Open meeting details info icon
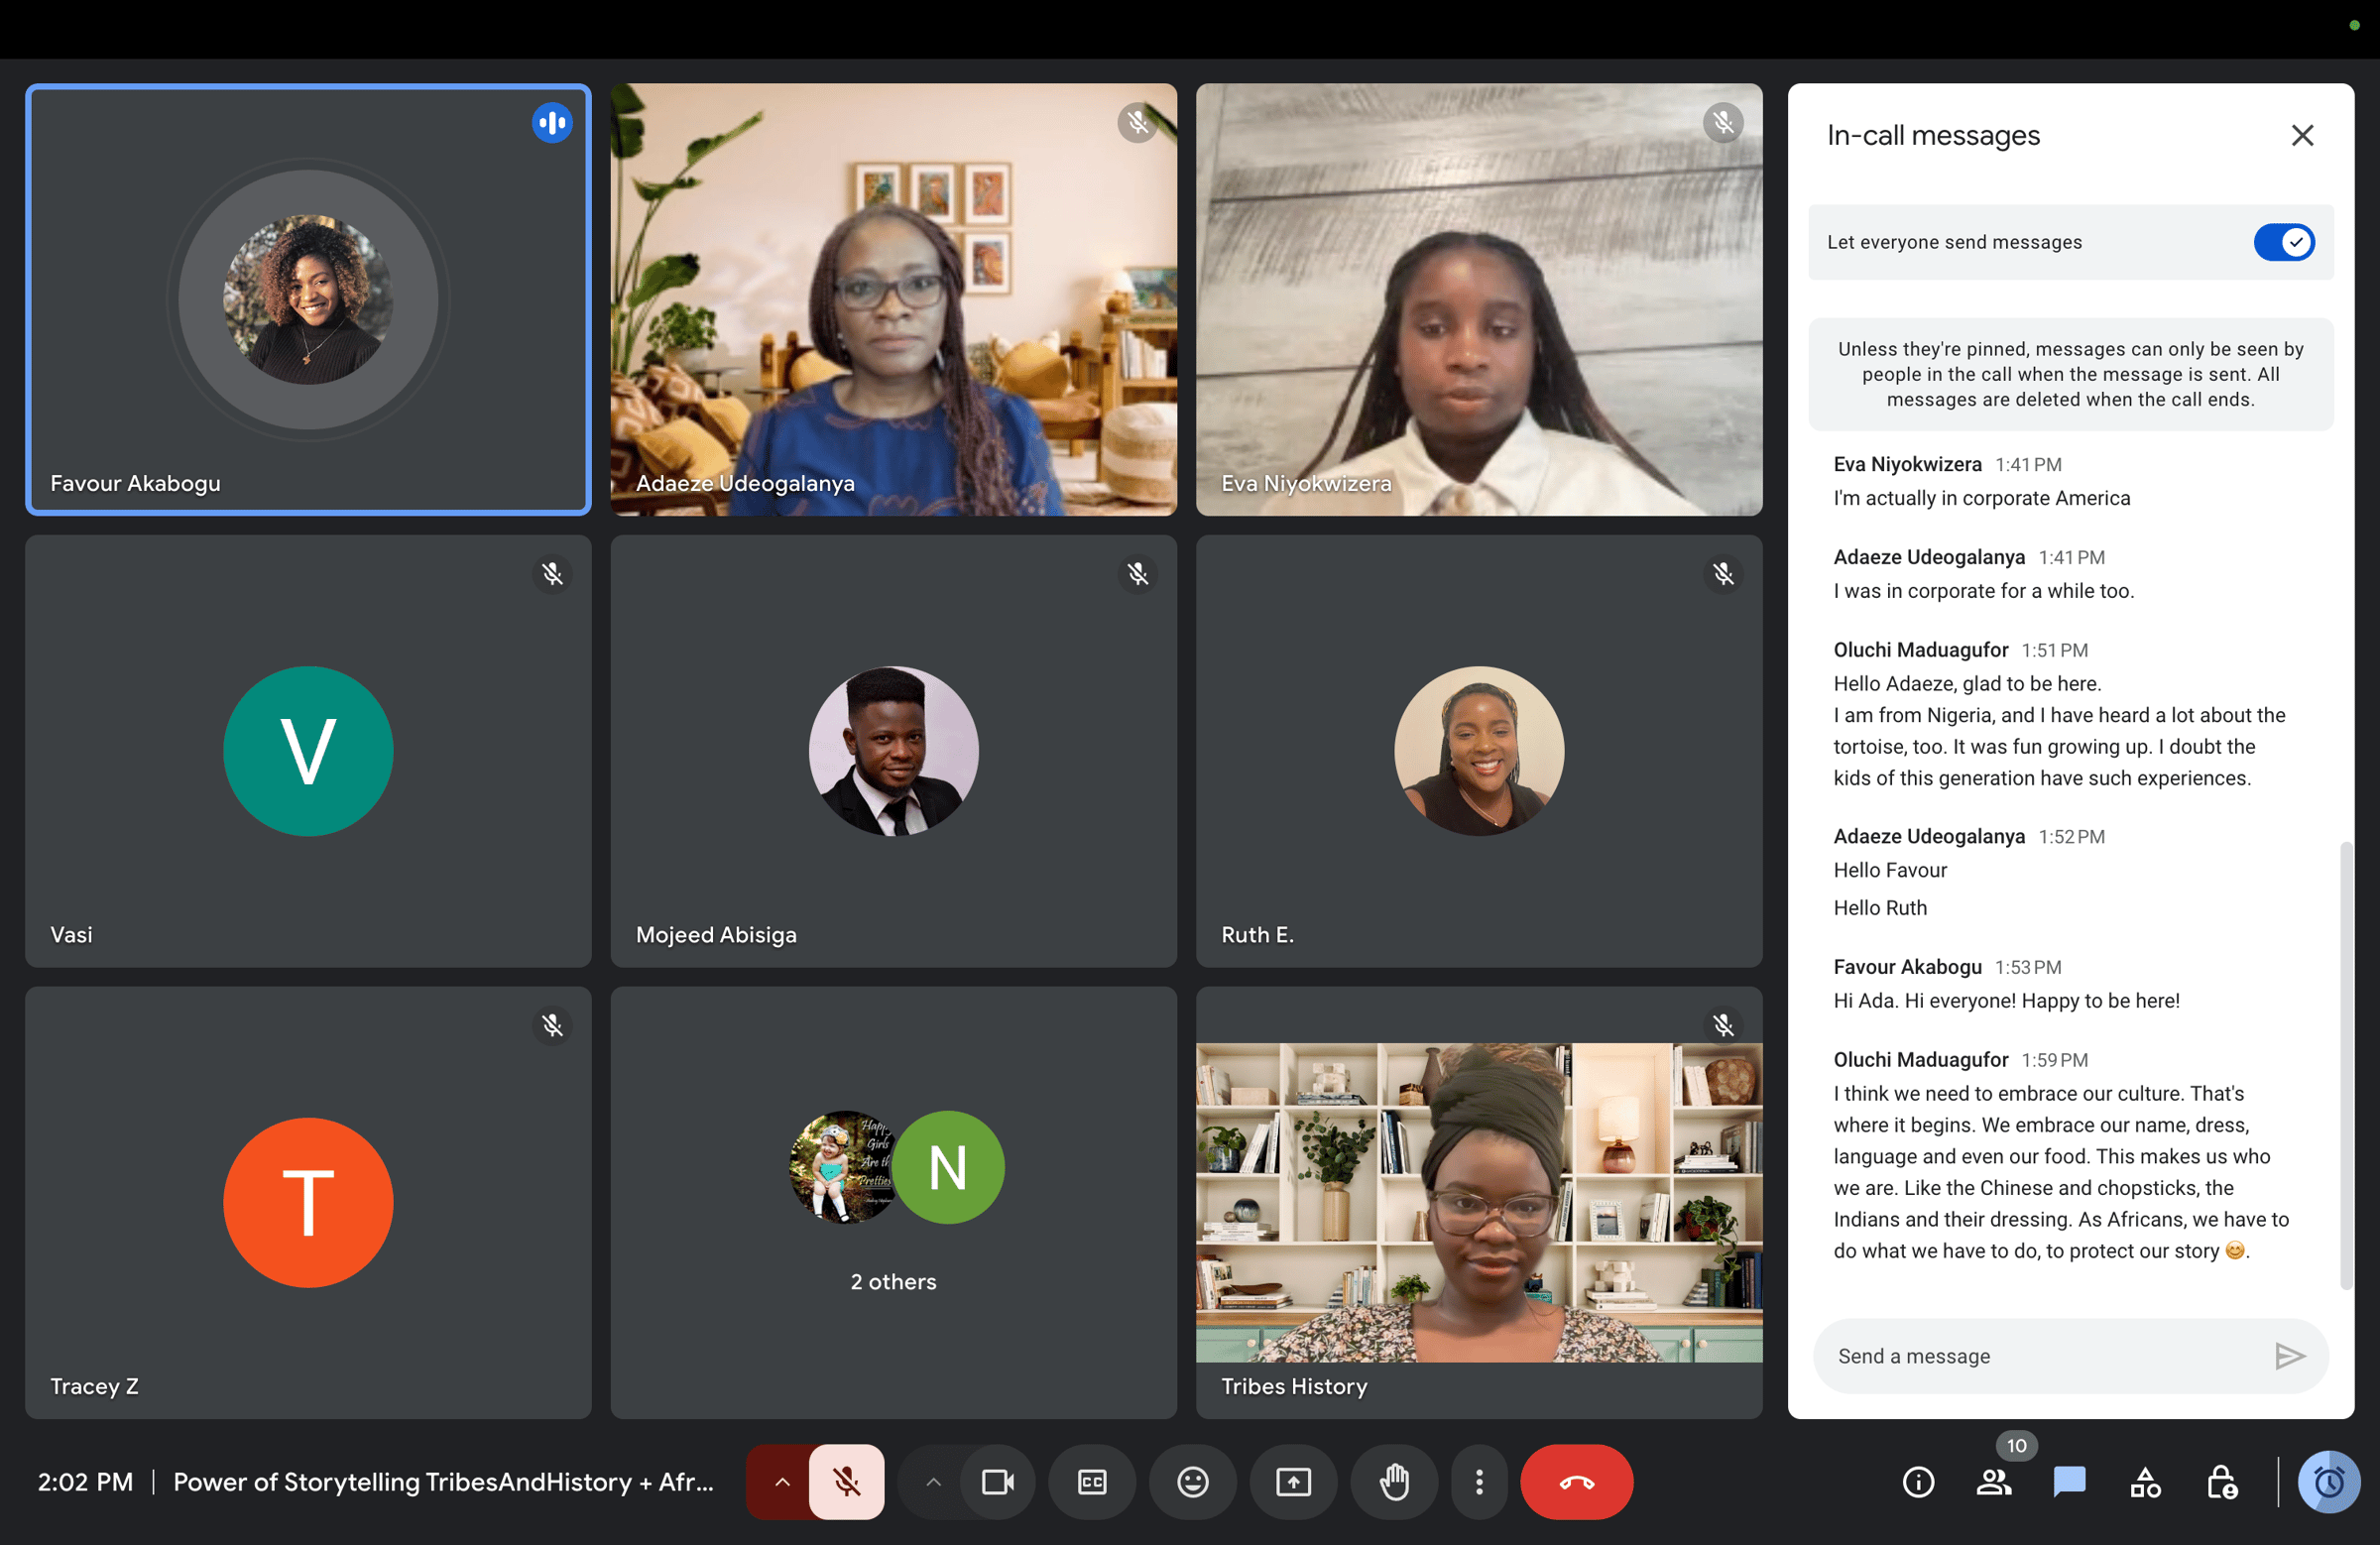Image resolution: width=2380 pixels, height=1545 pixels. [x=1918, y=1481]
